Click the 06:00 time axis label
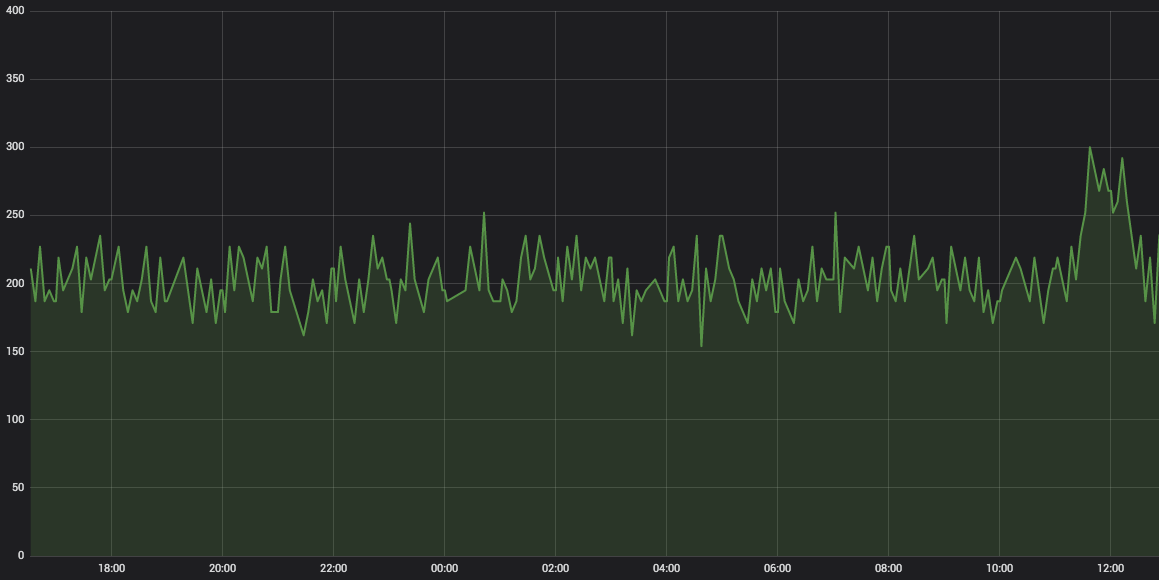The image size is (1159, 580). (x=777, y=568)
